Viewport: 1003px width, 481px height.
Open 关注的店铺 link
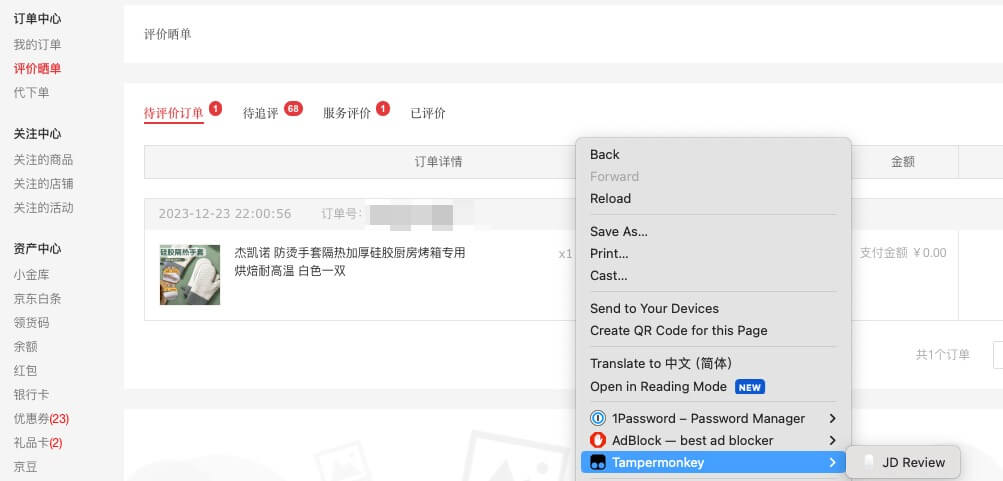[43, 184]
